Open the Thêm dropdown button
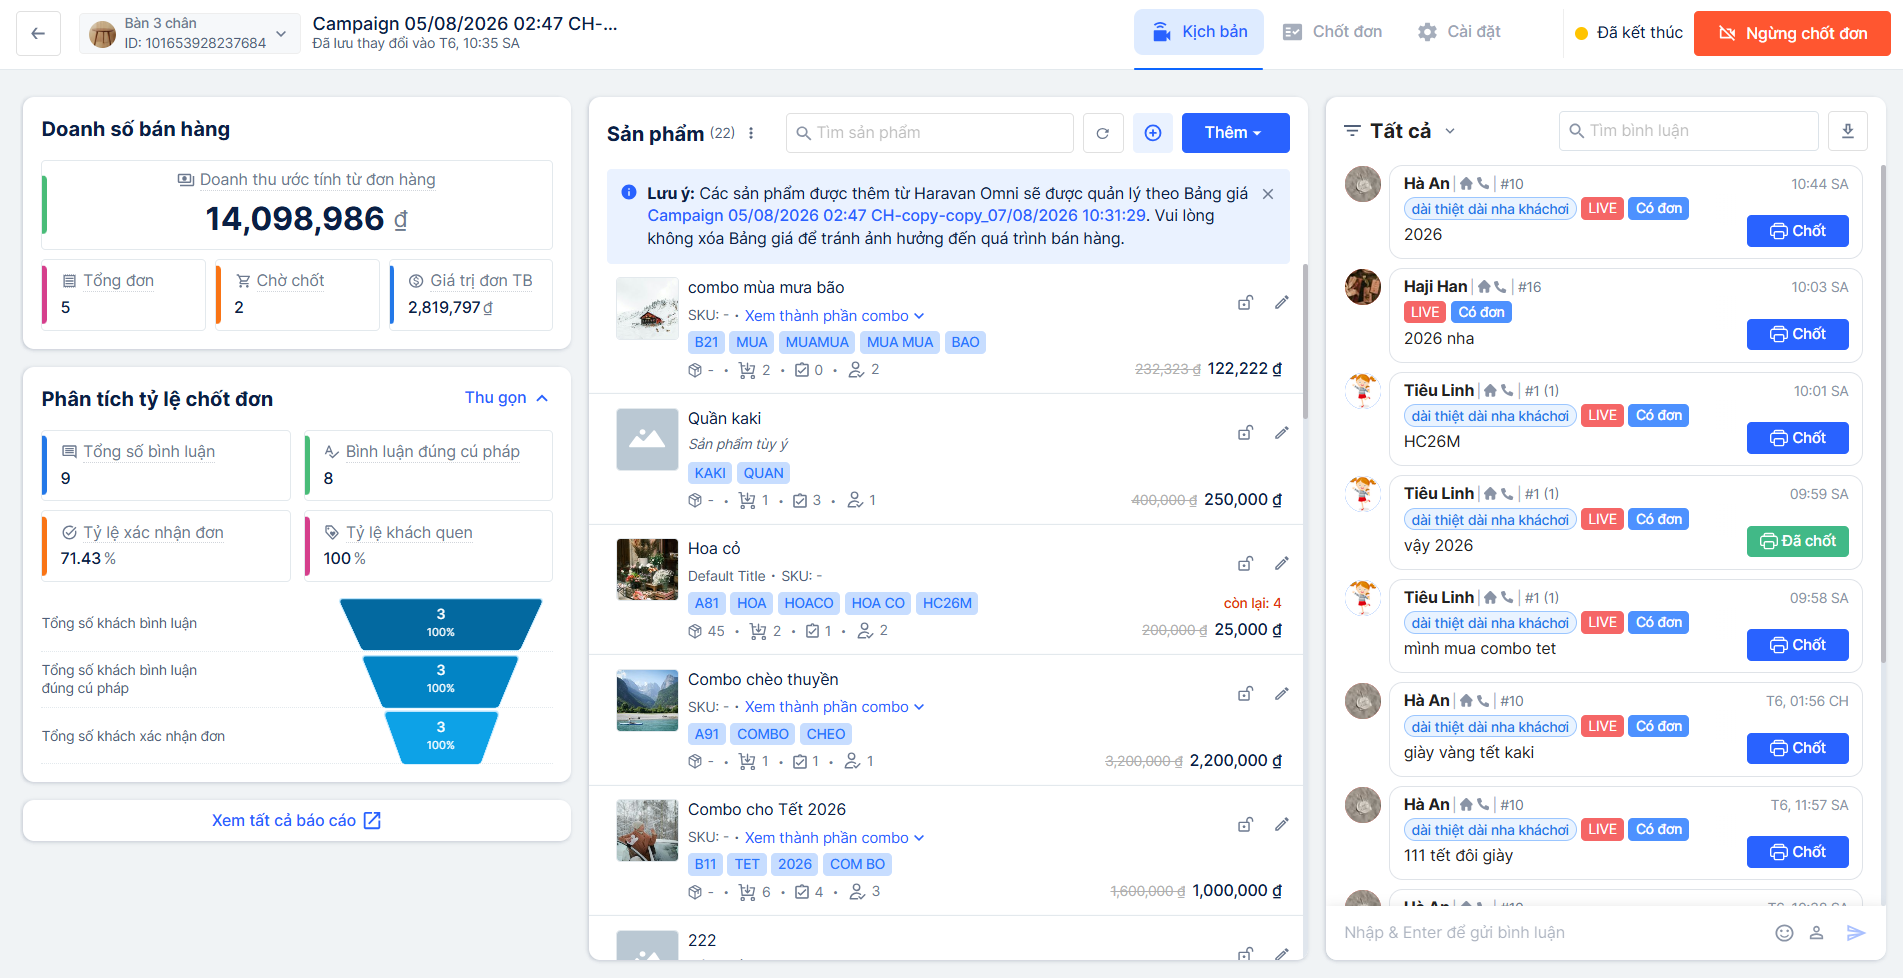The width and height of the screenshot is (1903, 978). click(1235, 133)
